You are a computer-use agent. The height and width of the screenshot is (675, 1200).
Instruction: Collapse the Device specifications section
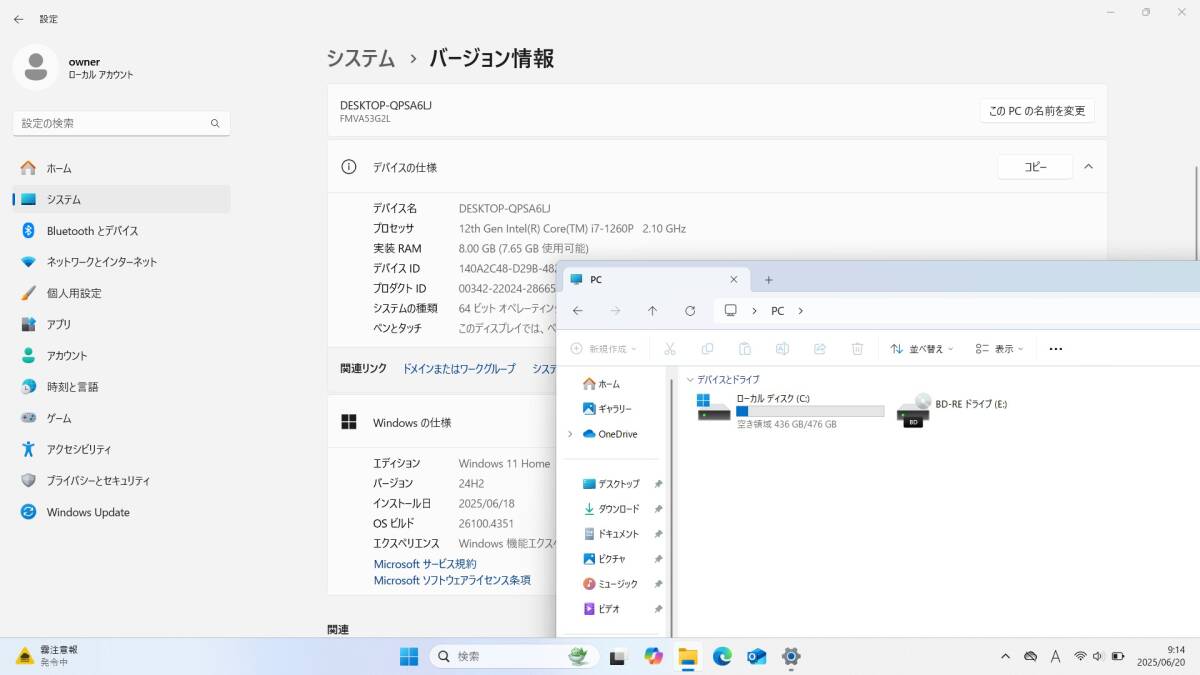click(x=1089, y=167)
